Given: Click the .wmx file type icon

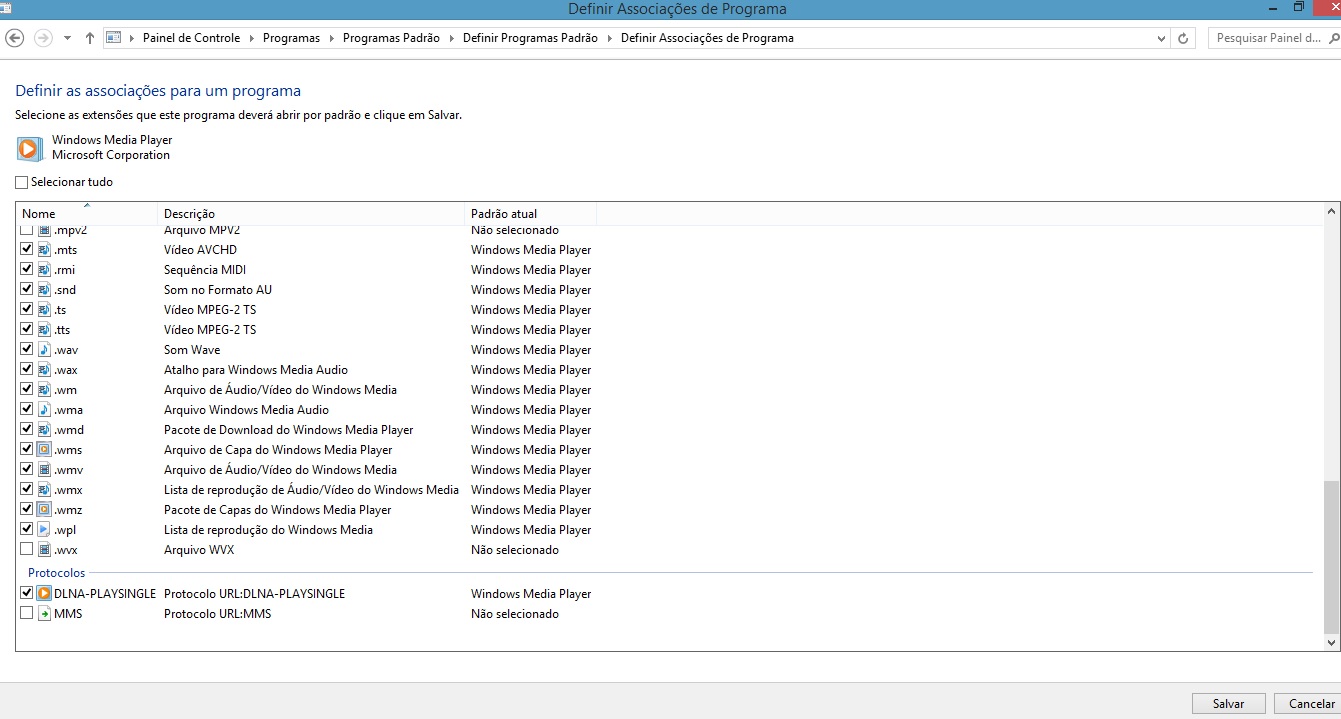Looking at the screenshot, I should (44, 490).
